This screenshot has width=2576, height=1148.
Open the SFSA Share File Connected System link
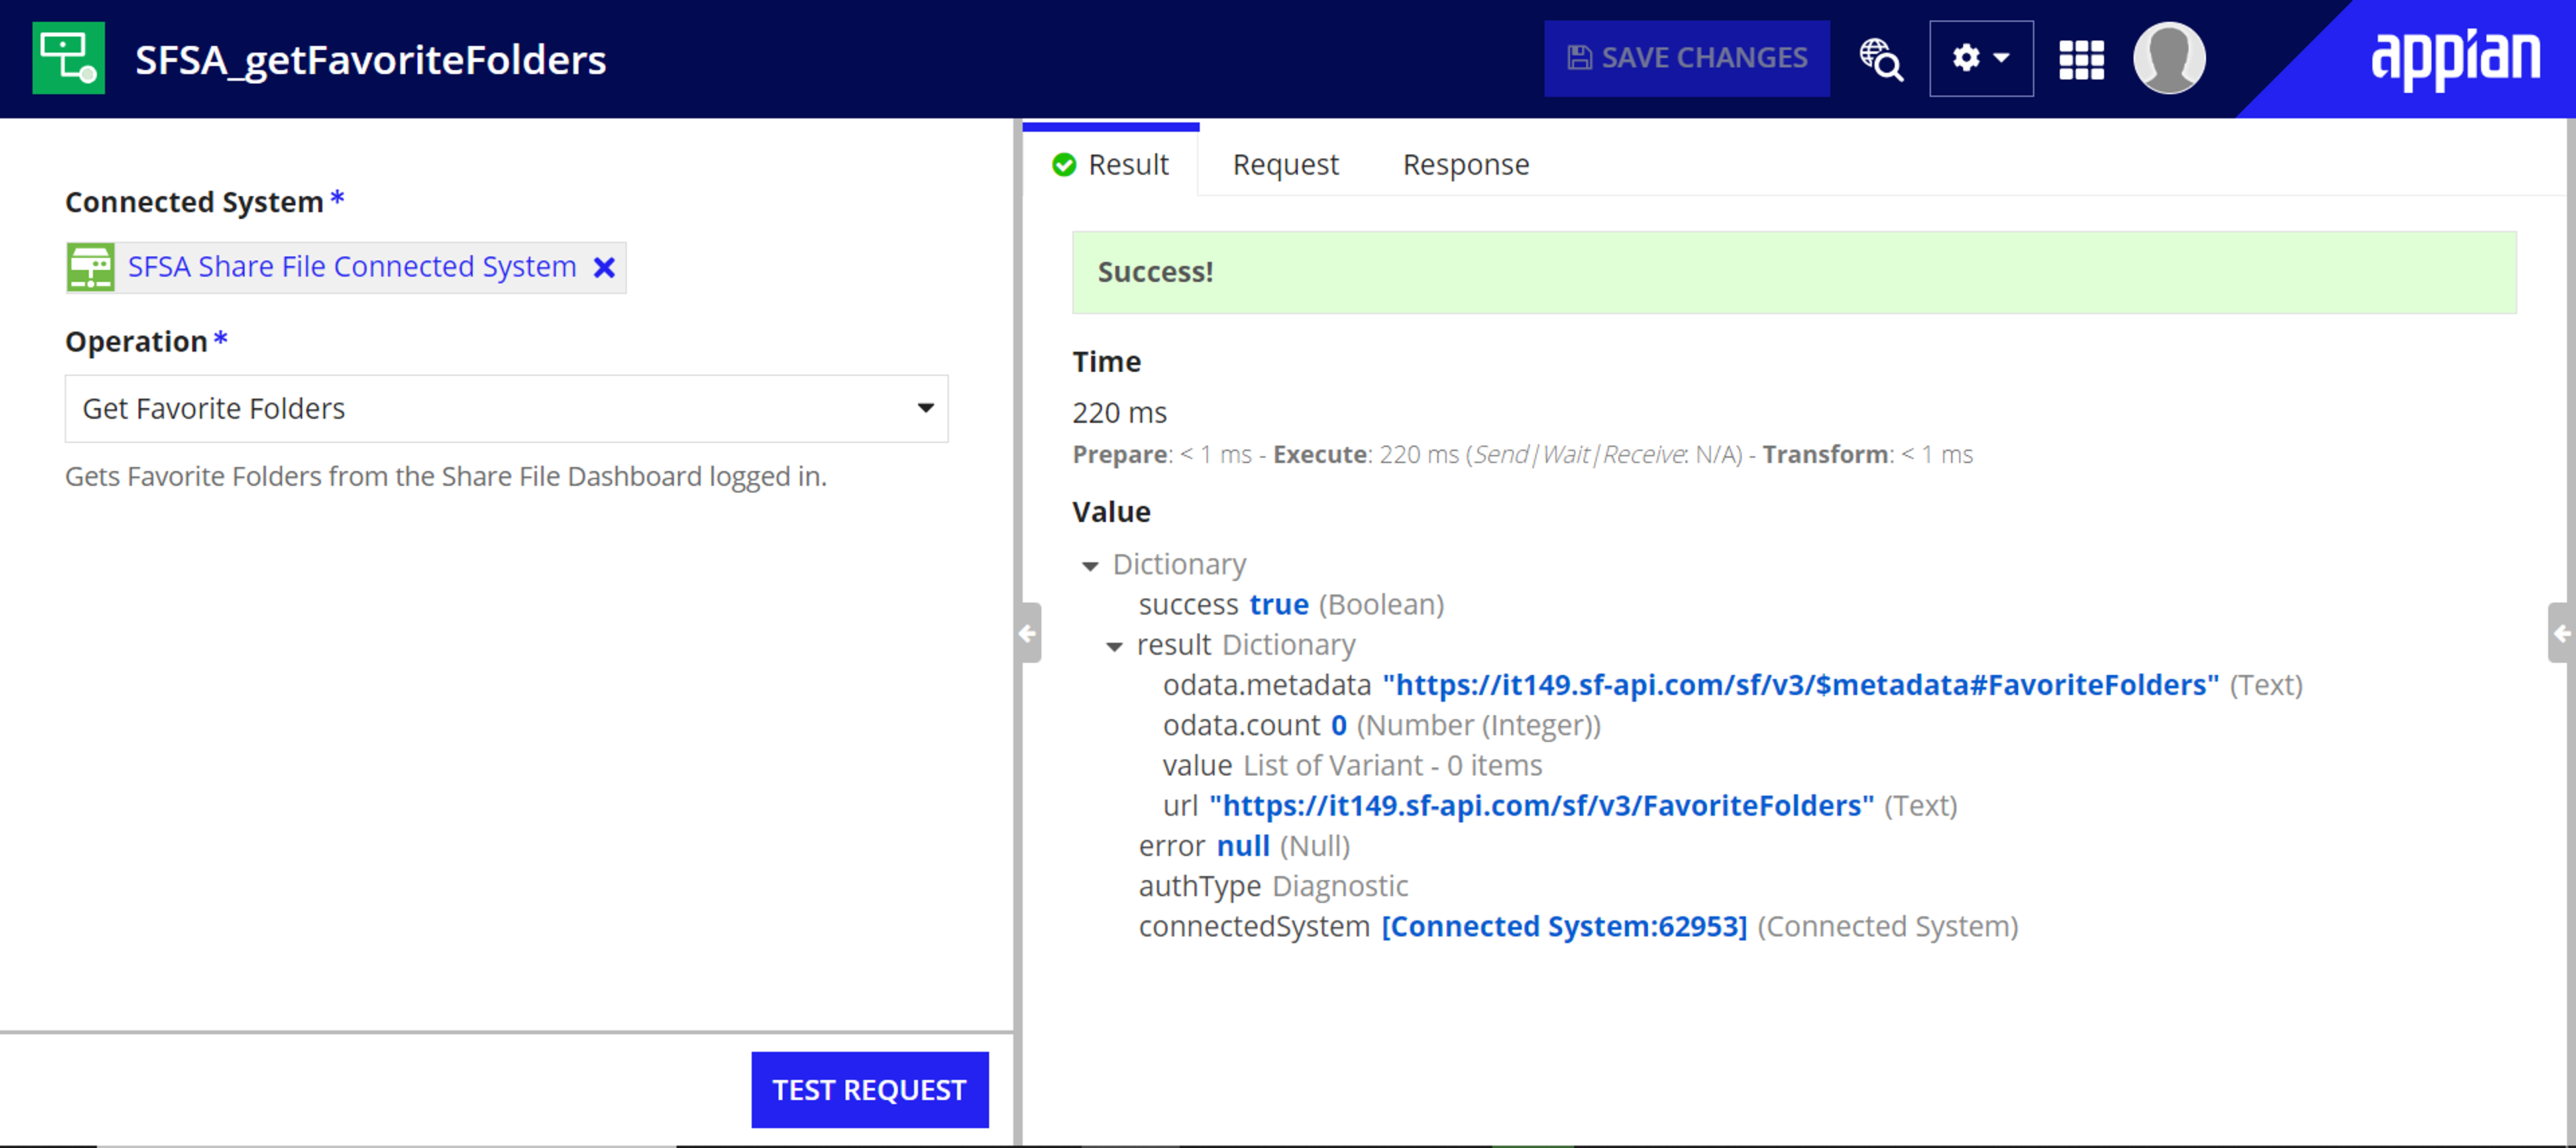pos(352,266)
